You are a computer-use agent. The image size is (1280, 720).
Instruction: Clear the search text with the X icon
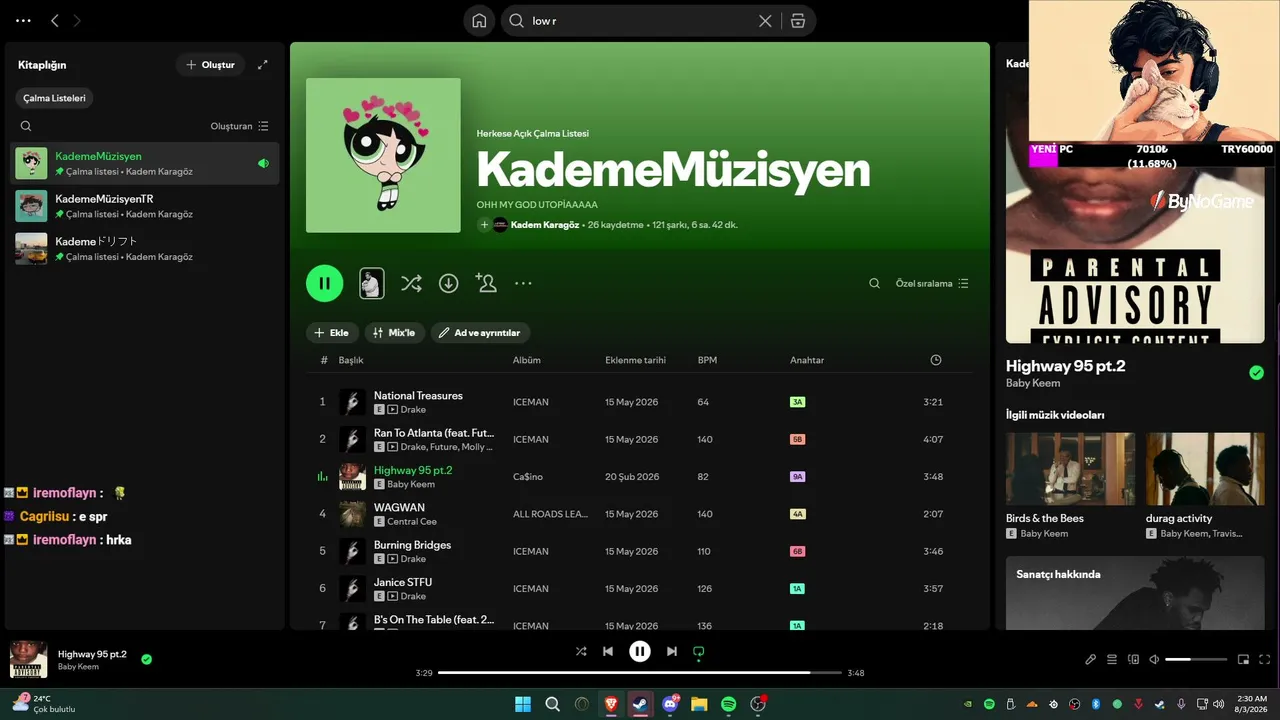click(765, 21)
